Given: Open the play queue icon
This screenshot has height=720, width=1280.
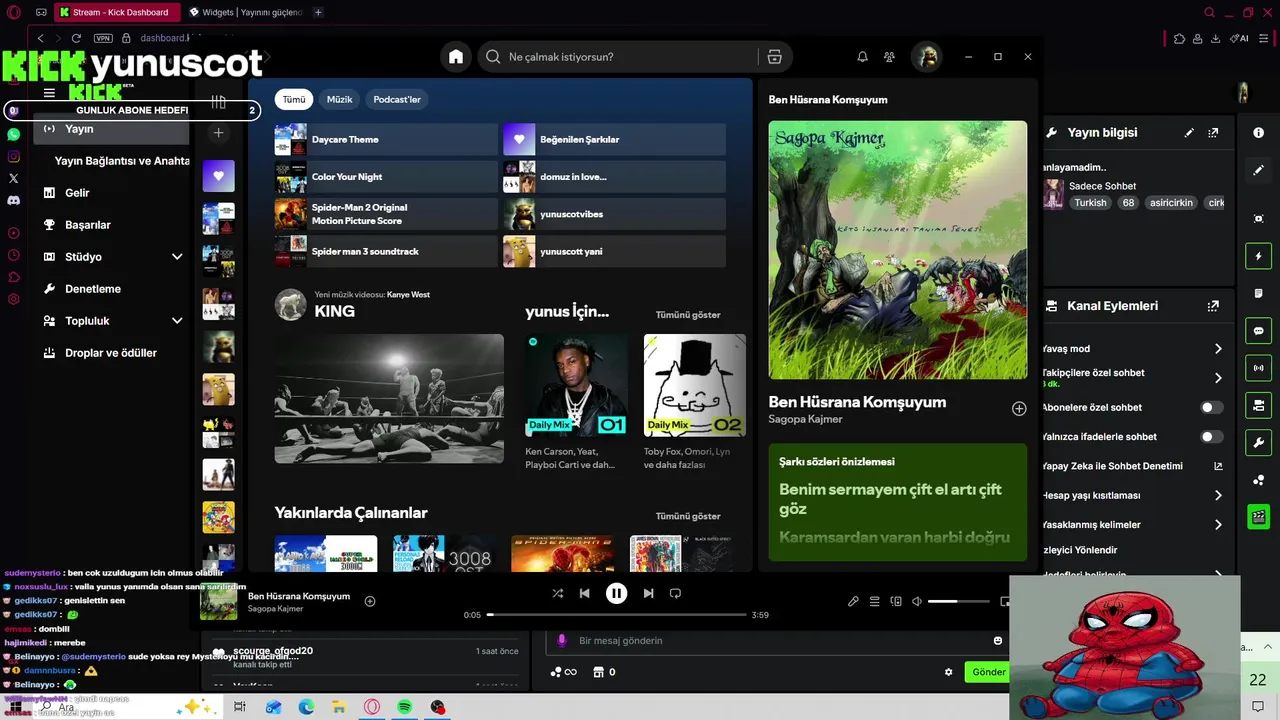Looking at the screenshot, I should (x=874, y=601).
